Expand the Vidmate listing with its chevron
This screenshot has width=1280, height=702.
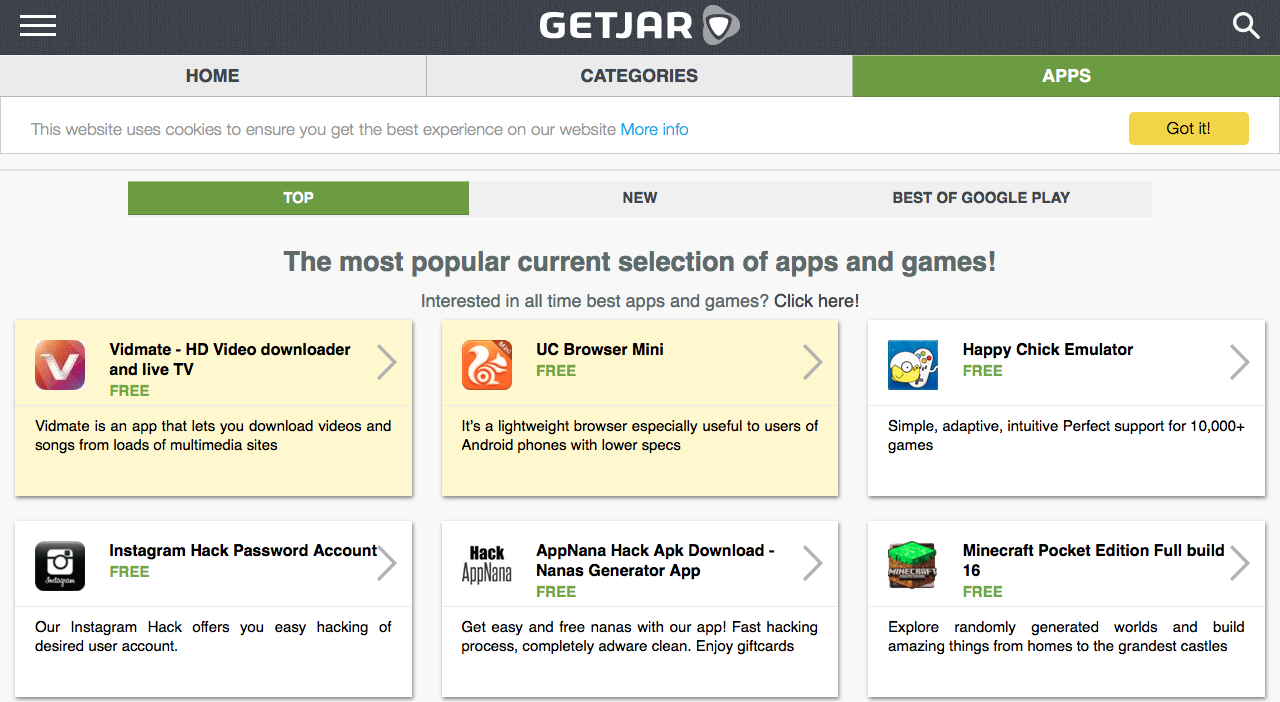click(x=386, y=362)
